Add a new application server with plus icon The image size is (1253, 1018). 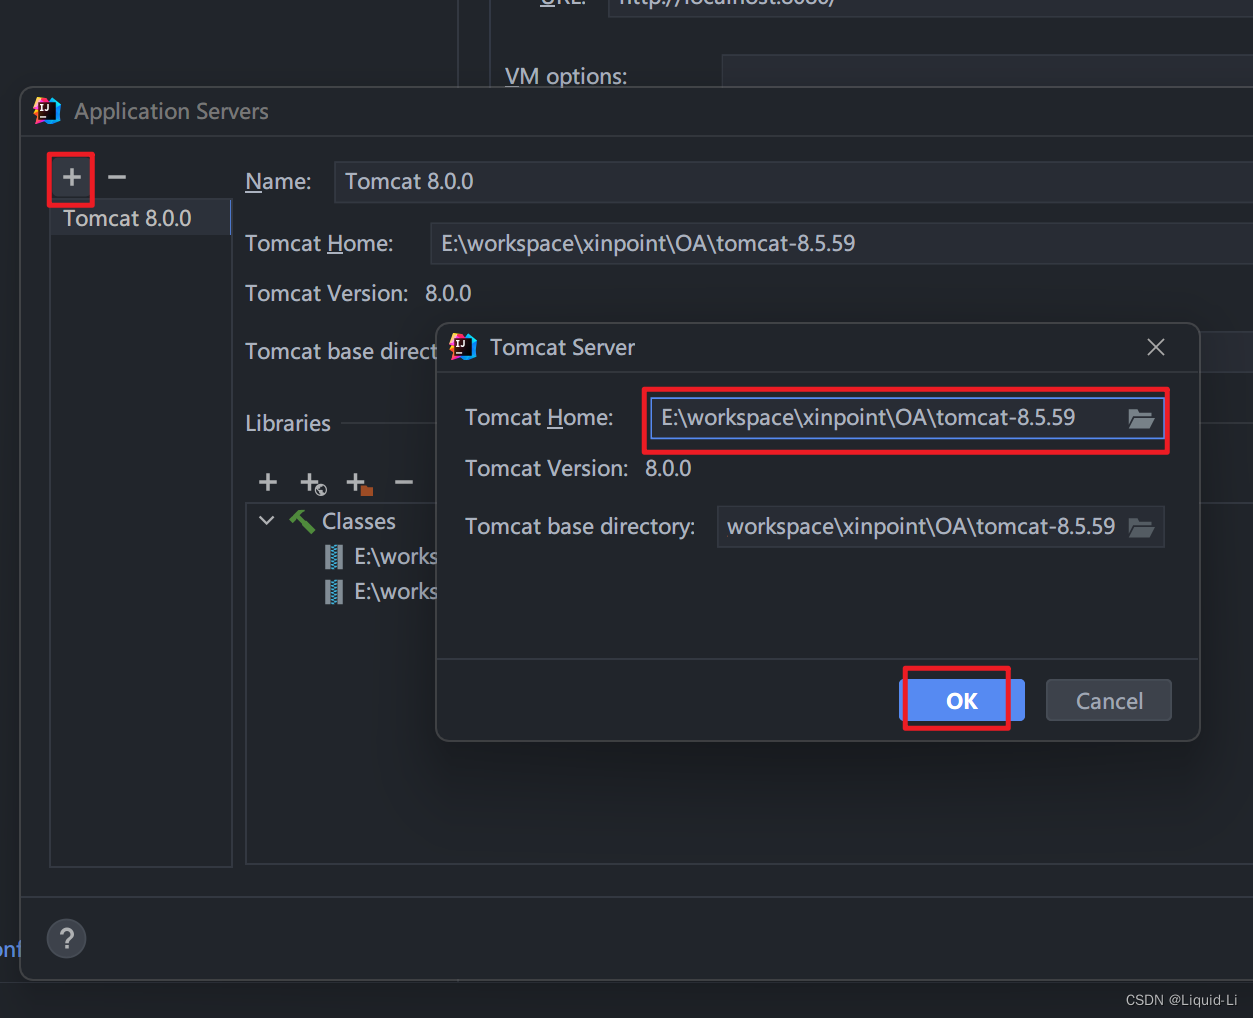71,178
